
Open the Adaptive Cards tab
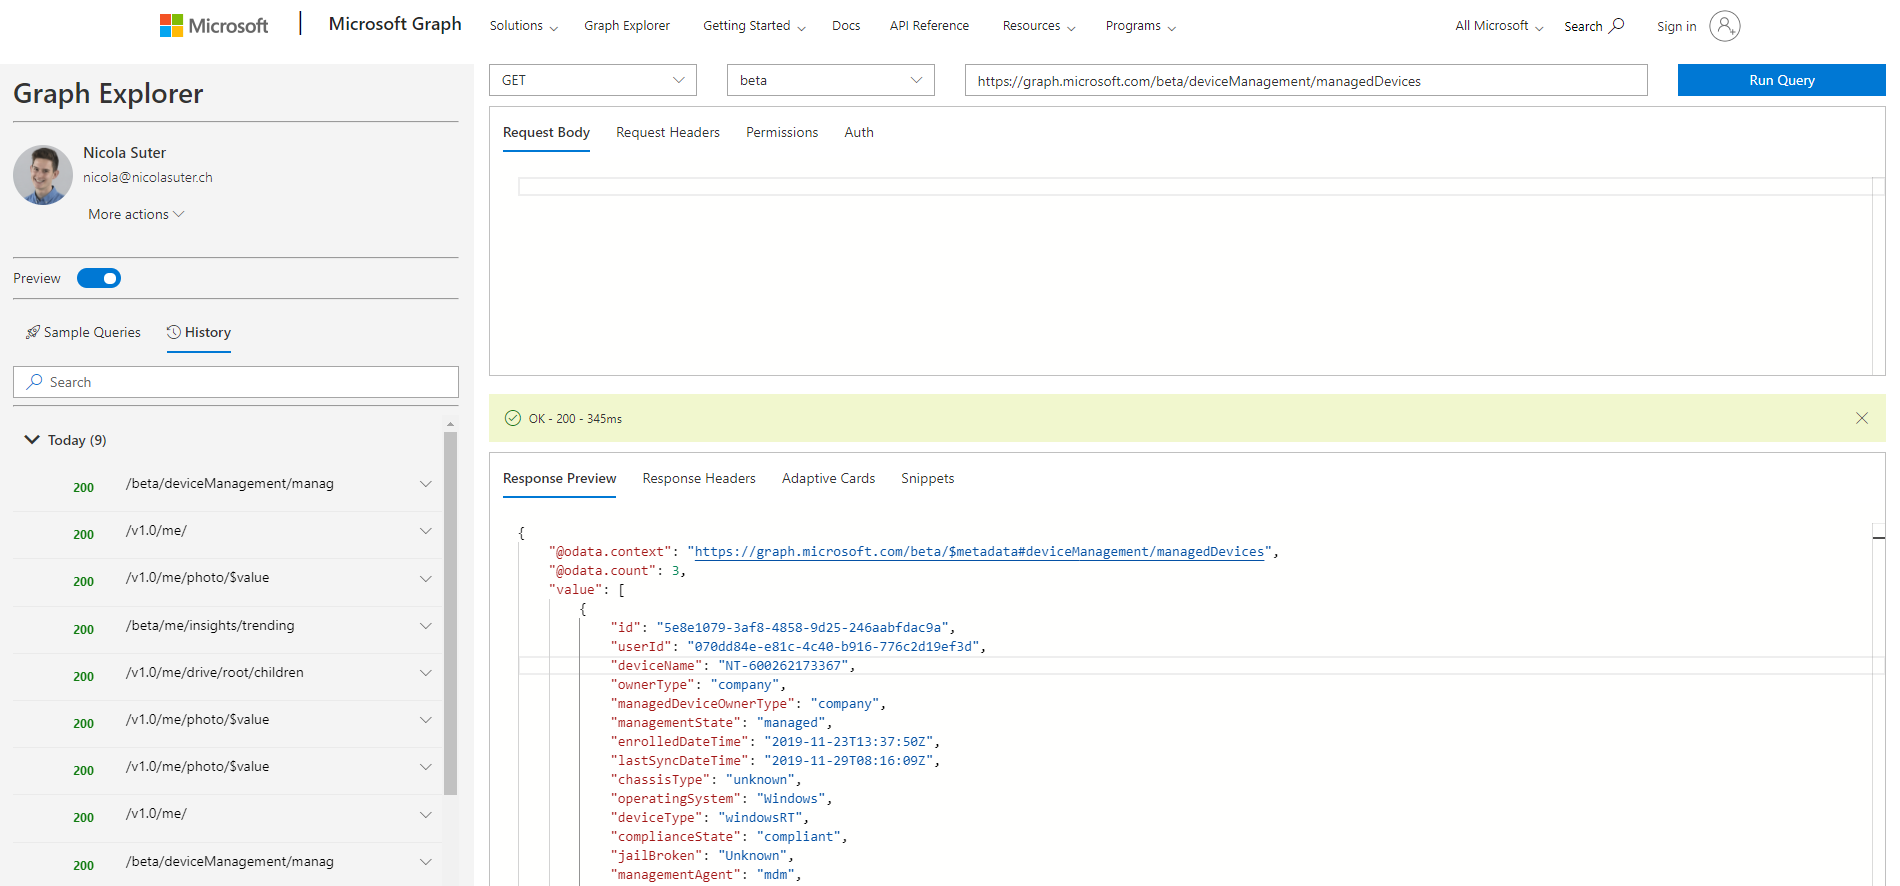pos(828,478)
